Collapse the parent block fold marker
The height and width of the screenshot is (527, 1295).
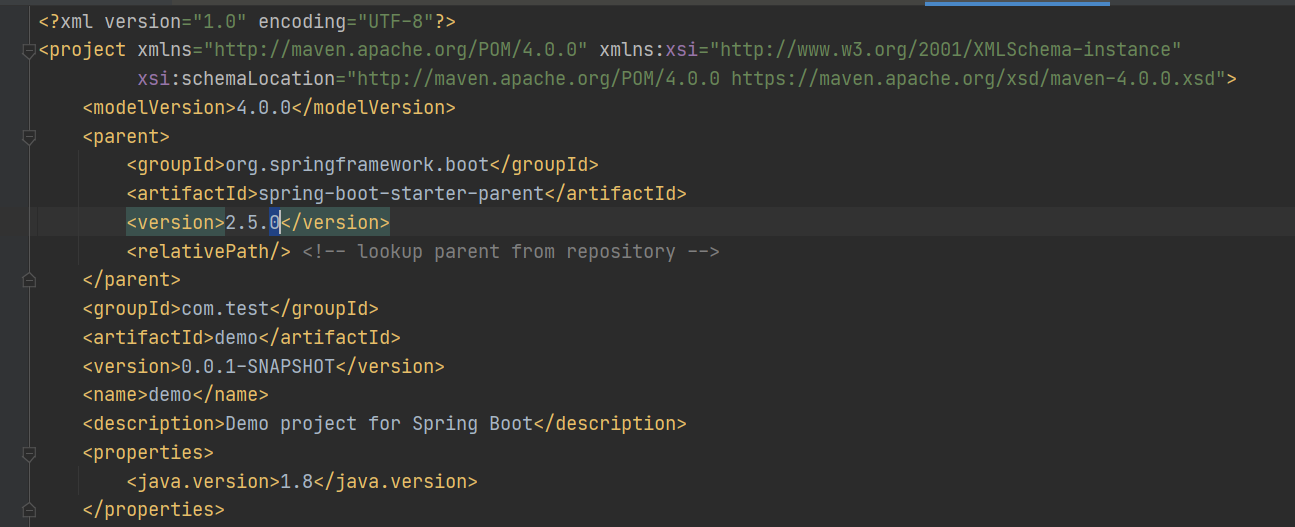click(x=29, y=136)
